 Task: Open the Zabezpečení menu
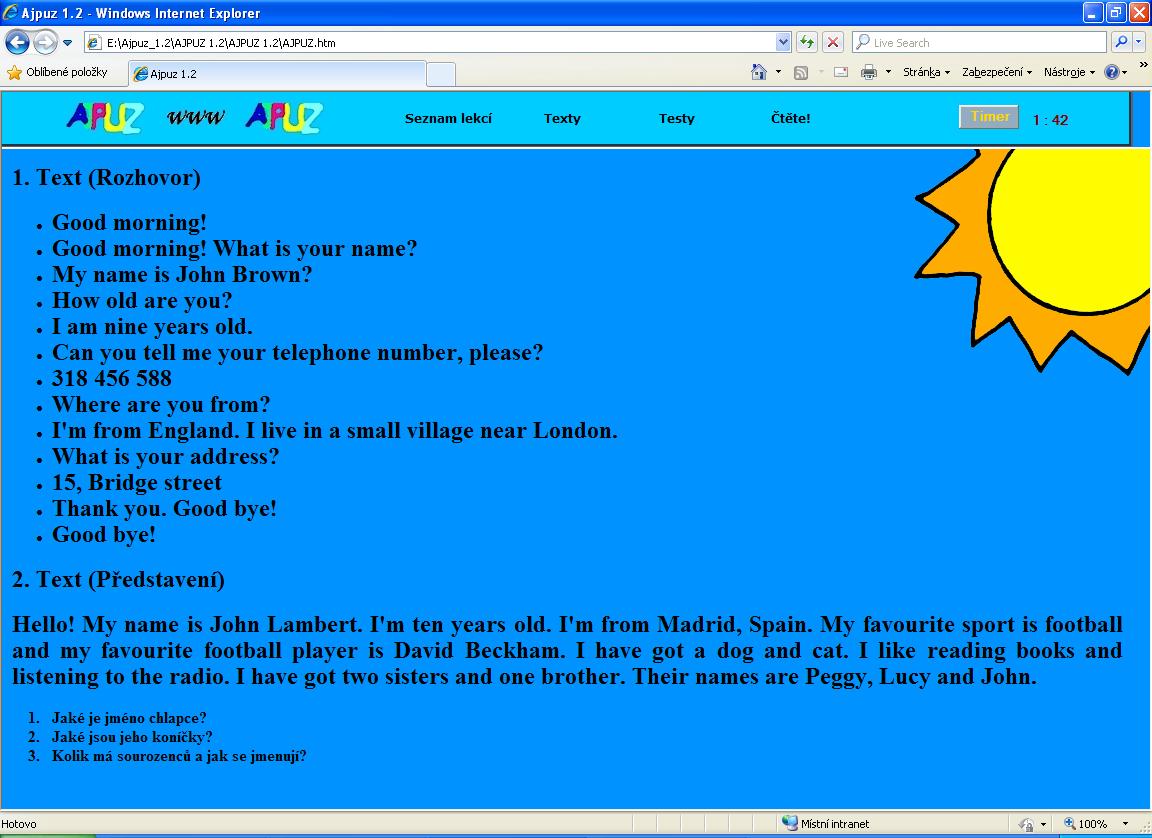[997, 72]
